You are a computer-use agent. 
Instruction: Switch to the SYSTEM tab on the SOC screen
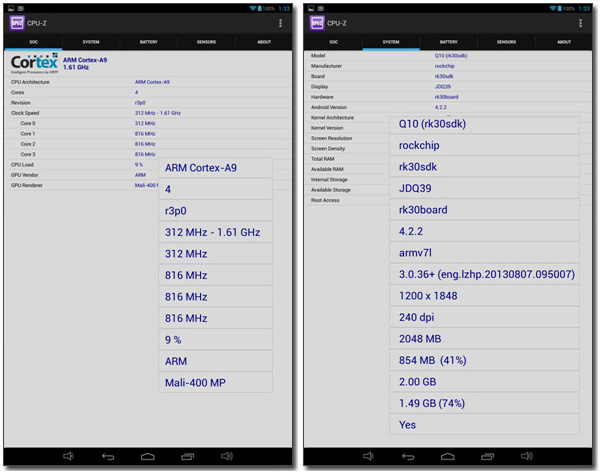91,42
